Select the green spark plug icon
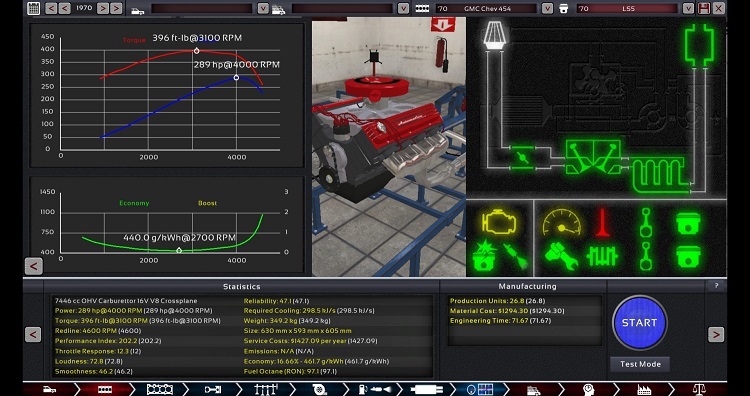Screen dimensions: 750x396 (516, 256)
